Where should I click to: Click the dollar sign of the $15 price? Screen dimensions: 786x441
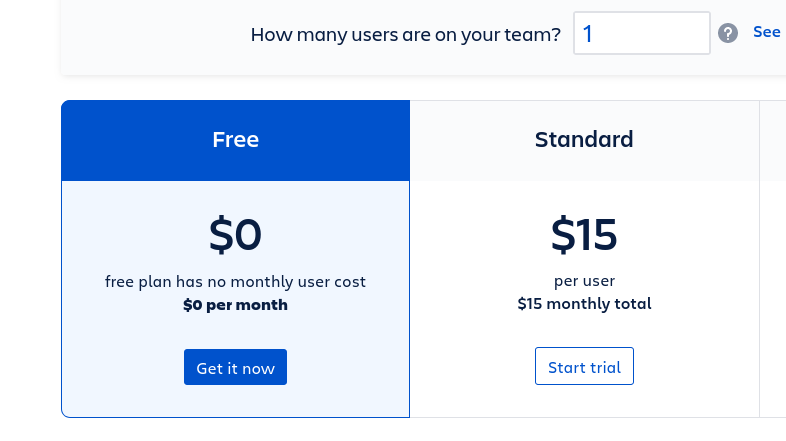[563, 235]
